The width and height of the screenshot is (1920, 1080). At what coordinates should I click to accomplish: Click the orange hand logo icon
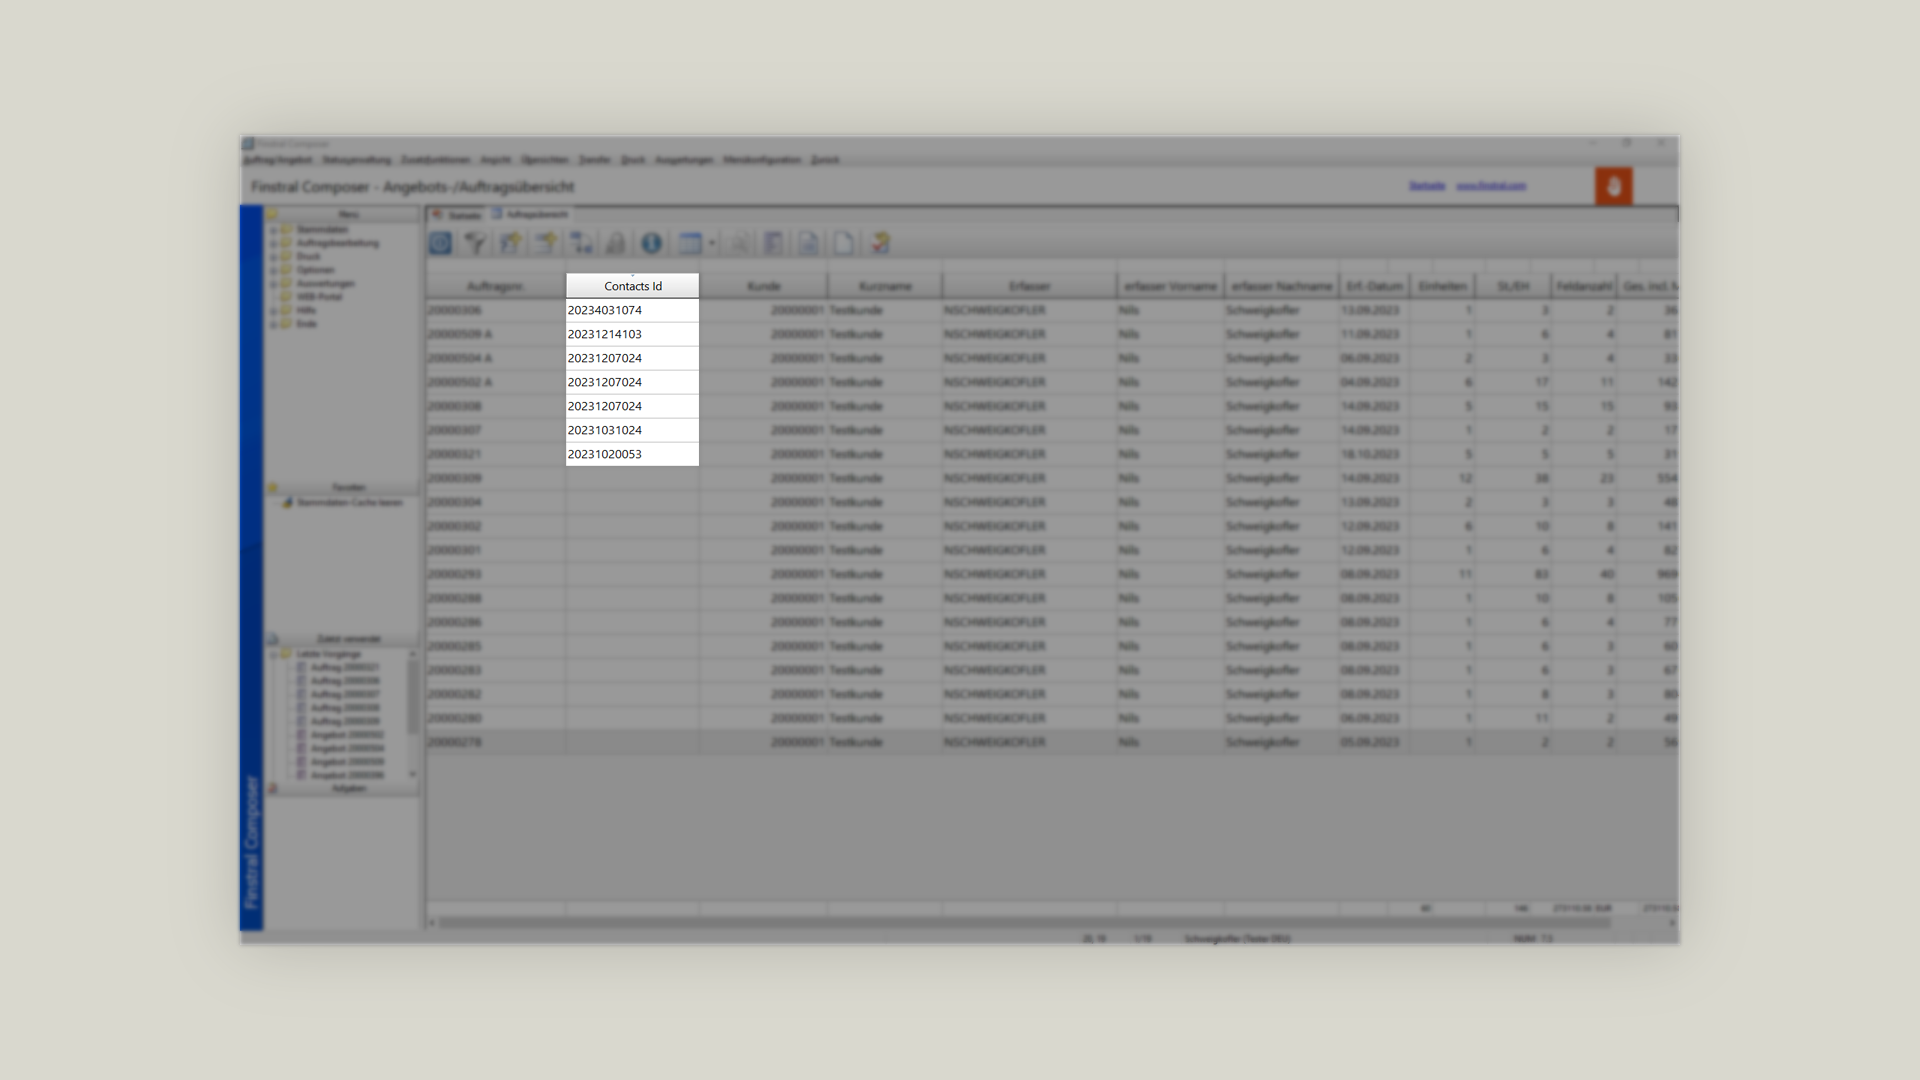click(1613, 187)
